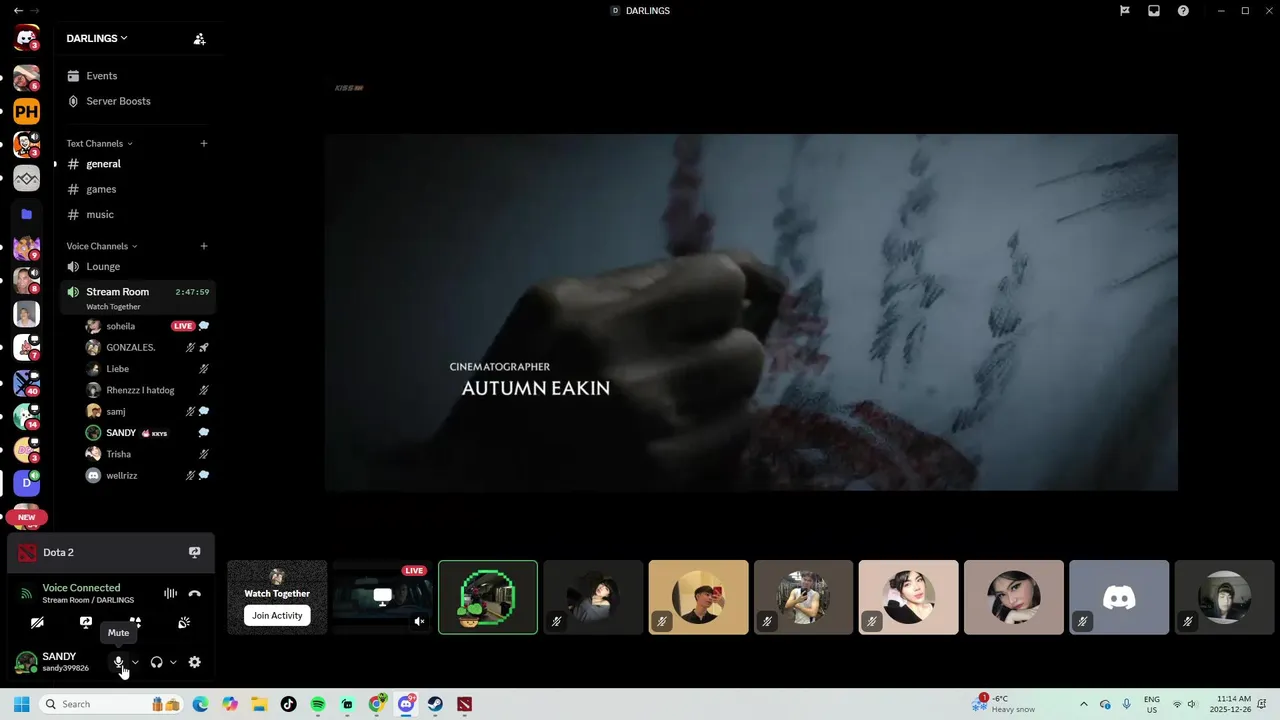The height and width of the screenshot is (720, 1280).
Task: Open SANDY user profile panel at bottom
Action: [57, 662]
